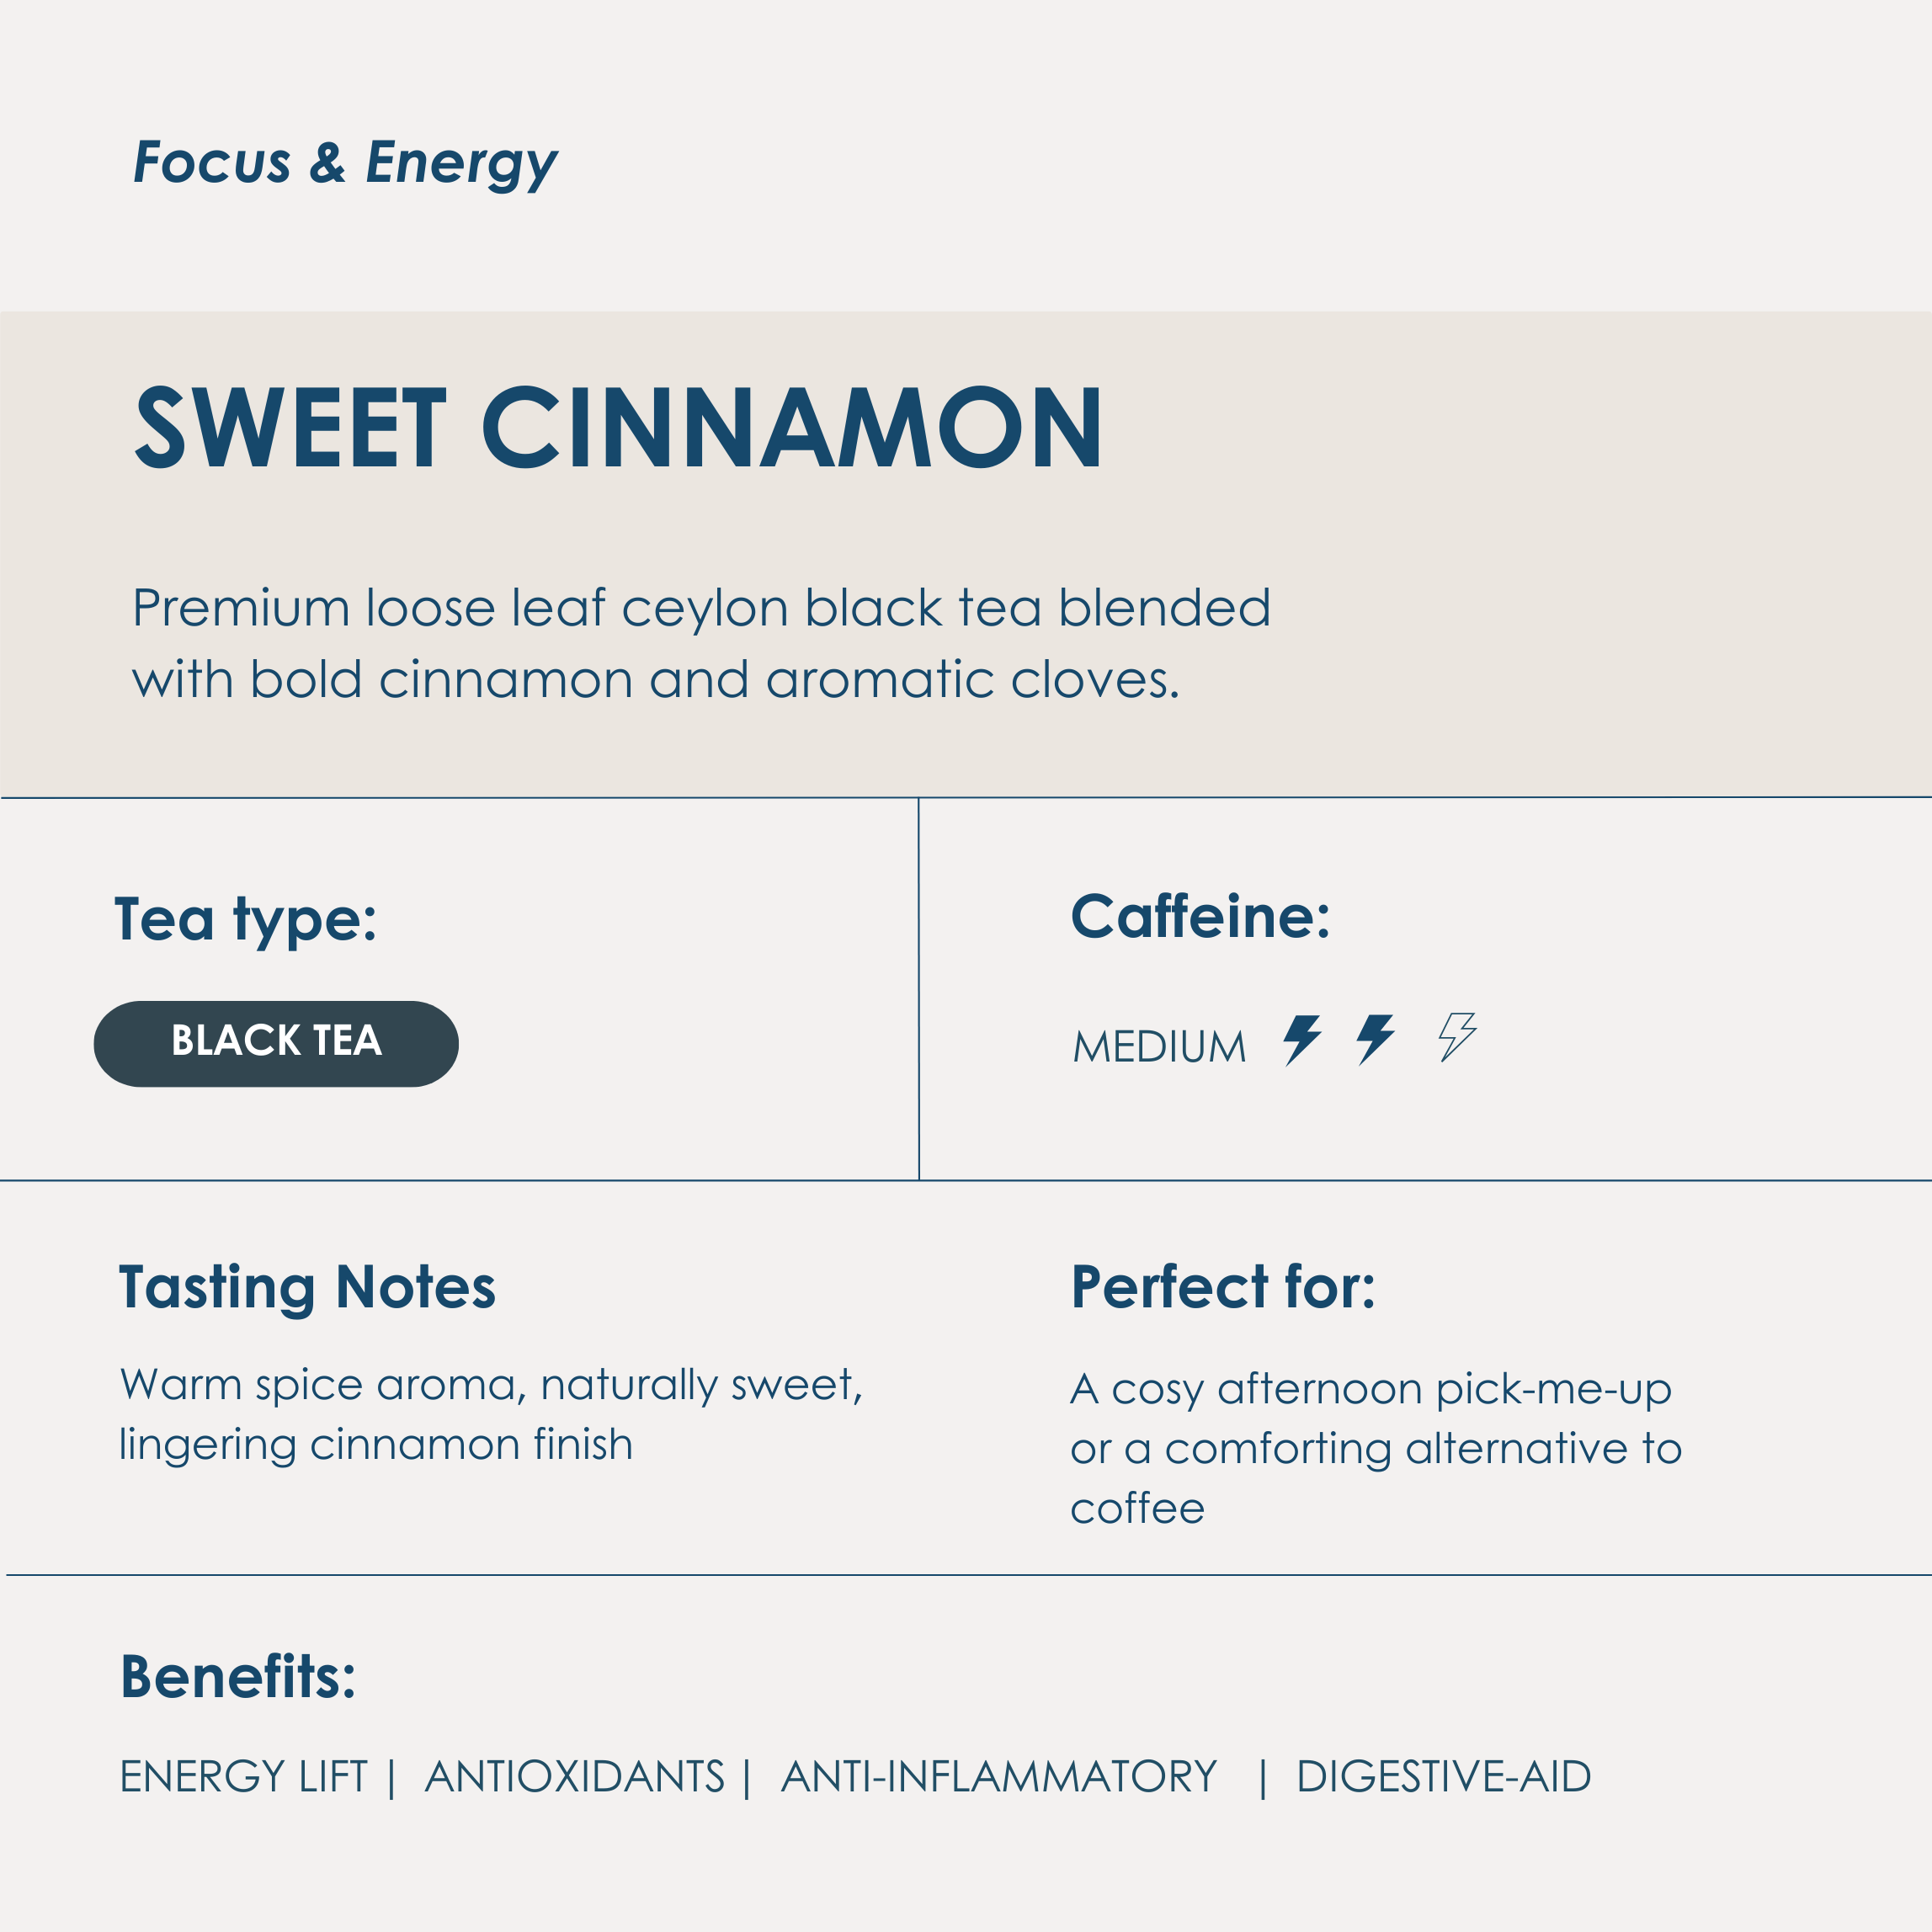The height and width of the screenshot is (1932, 1932).
Task: Click the Caffeine label
Action: tap(1200, 916)
